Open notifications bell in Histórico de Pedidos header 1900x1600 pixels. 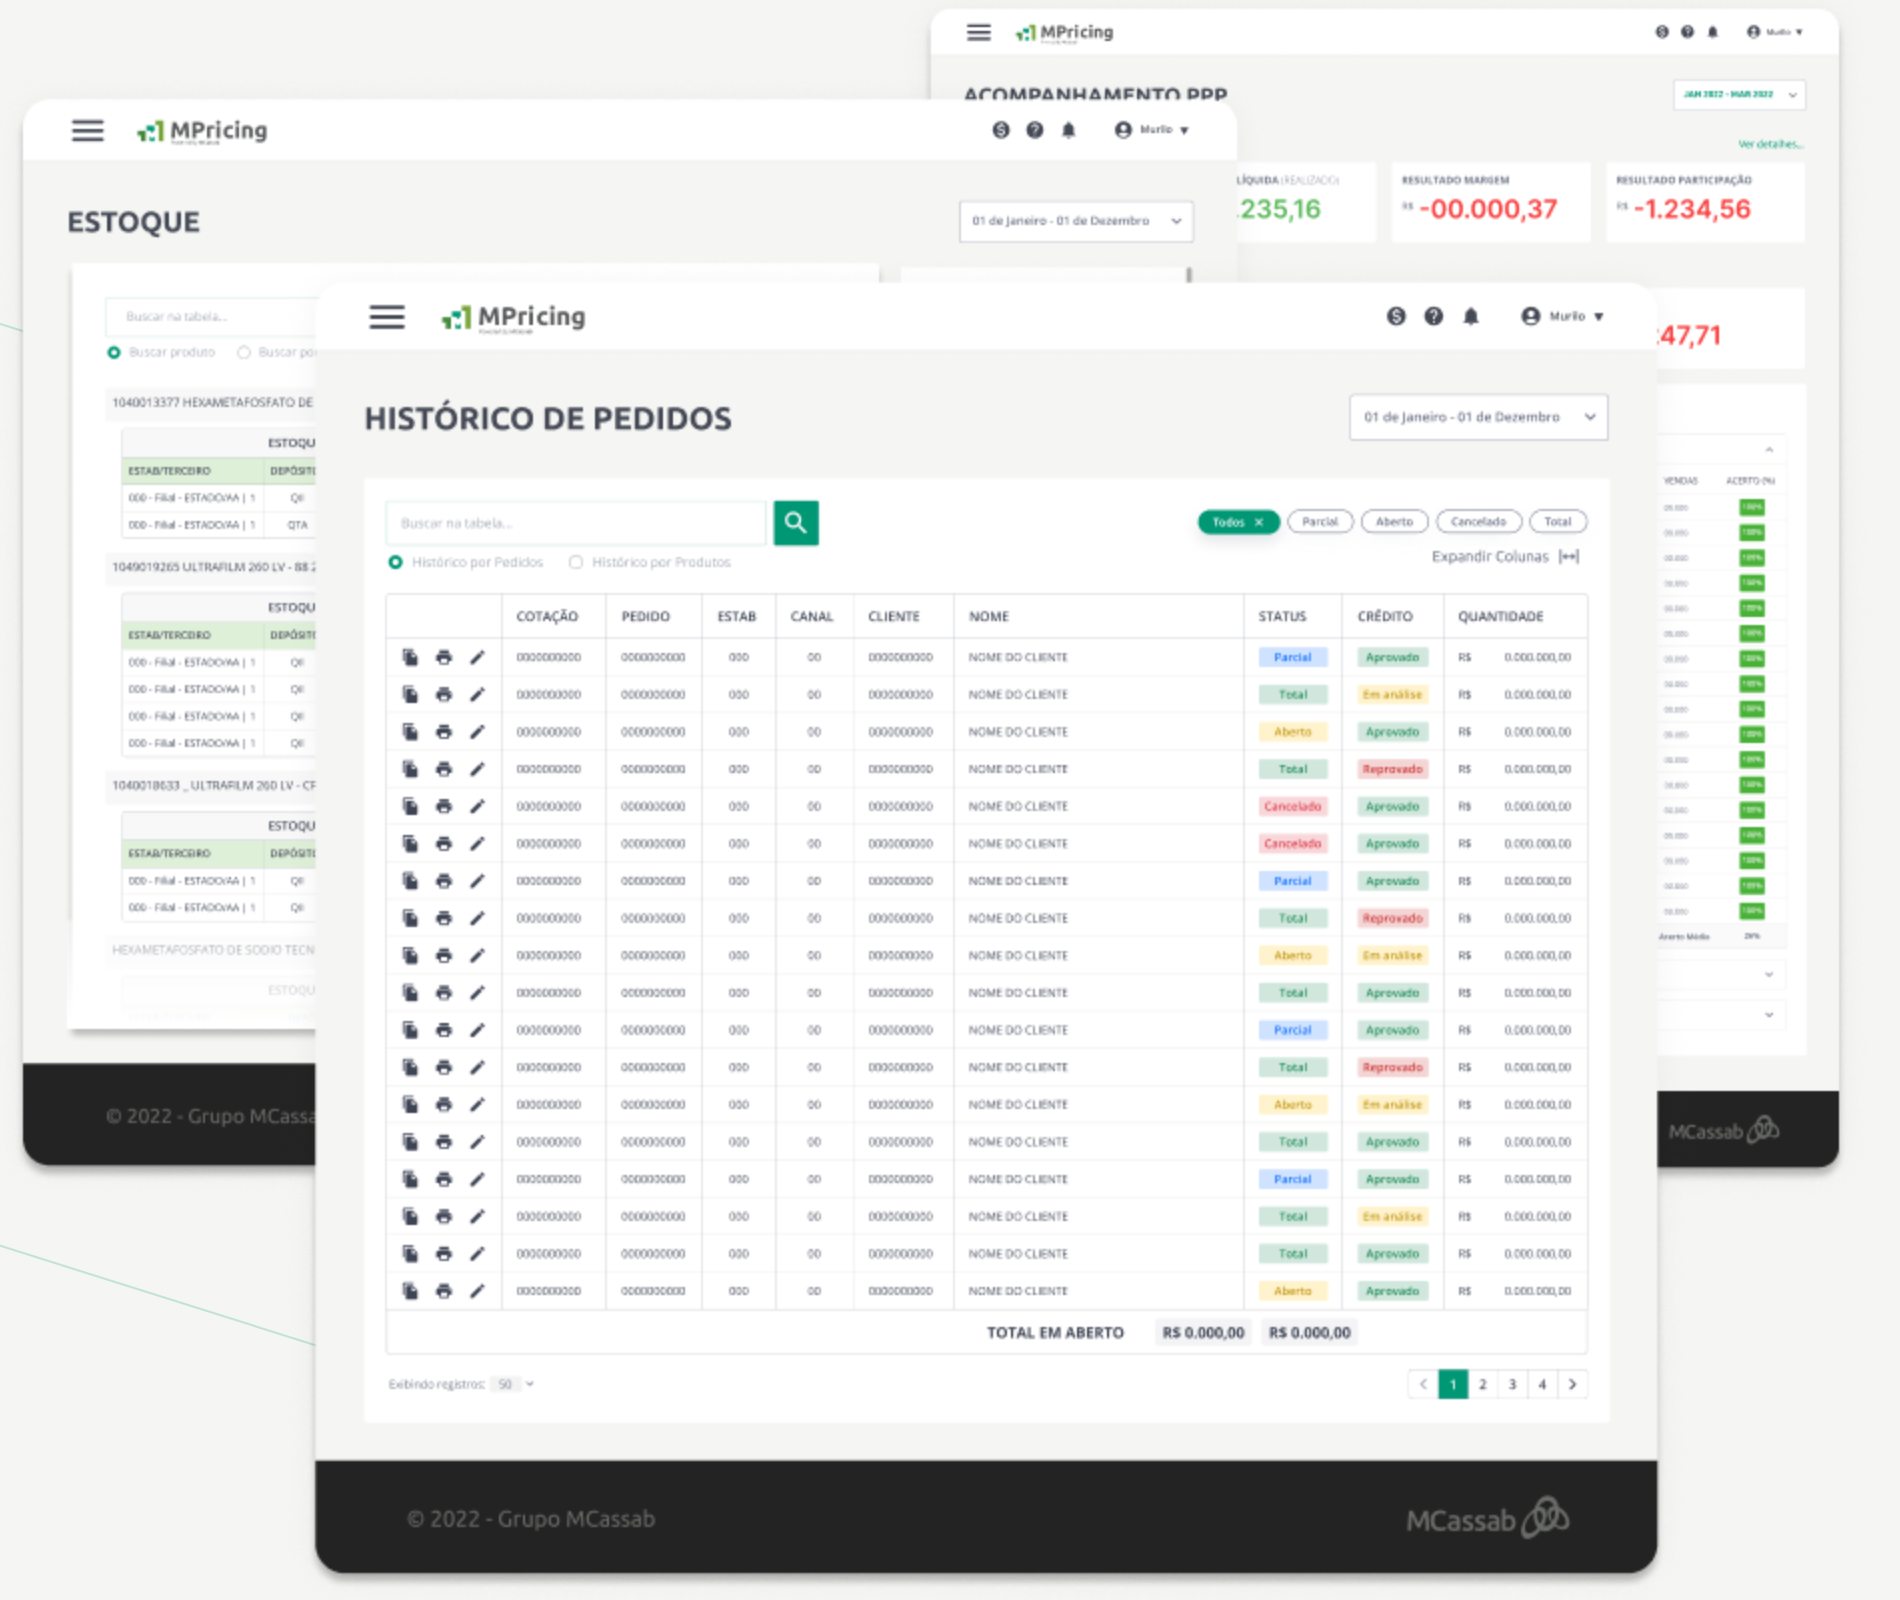pyautogui.click(x=1470, y=316)
